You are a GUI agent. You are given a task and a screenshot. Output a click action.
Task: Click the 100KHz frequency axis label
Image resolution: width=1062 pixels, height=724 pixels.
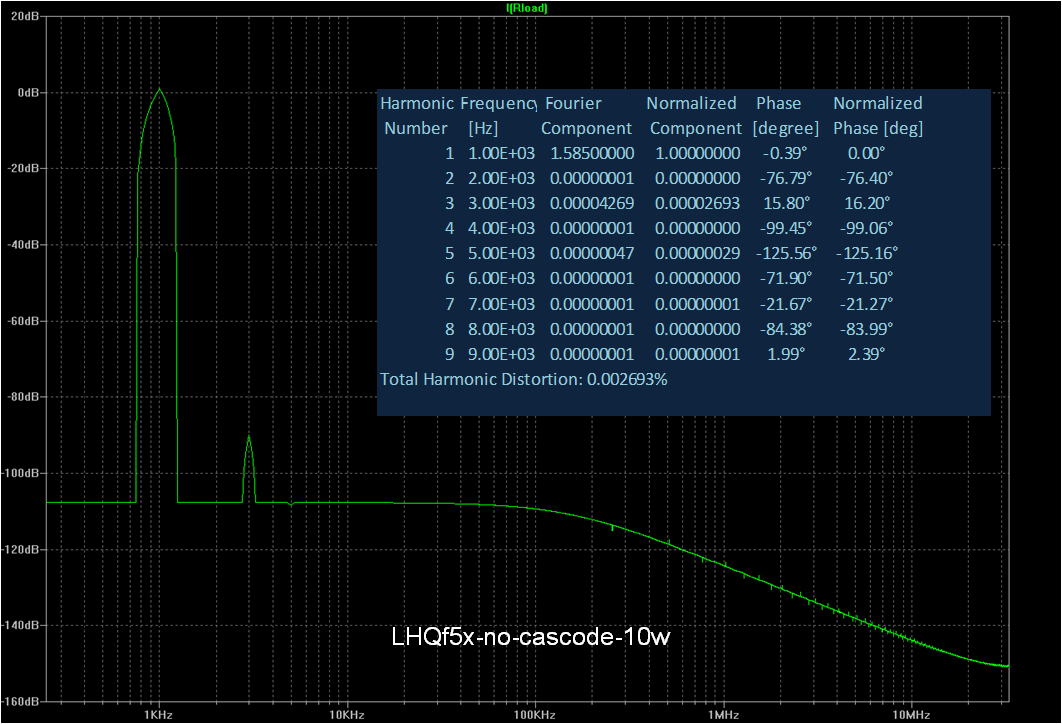pos(534,715)
